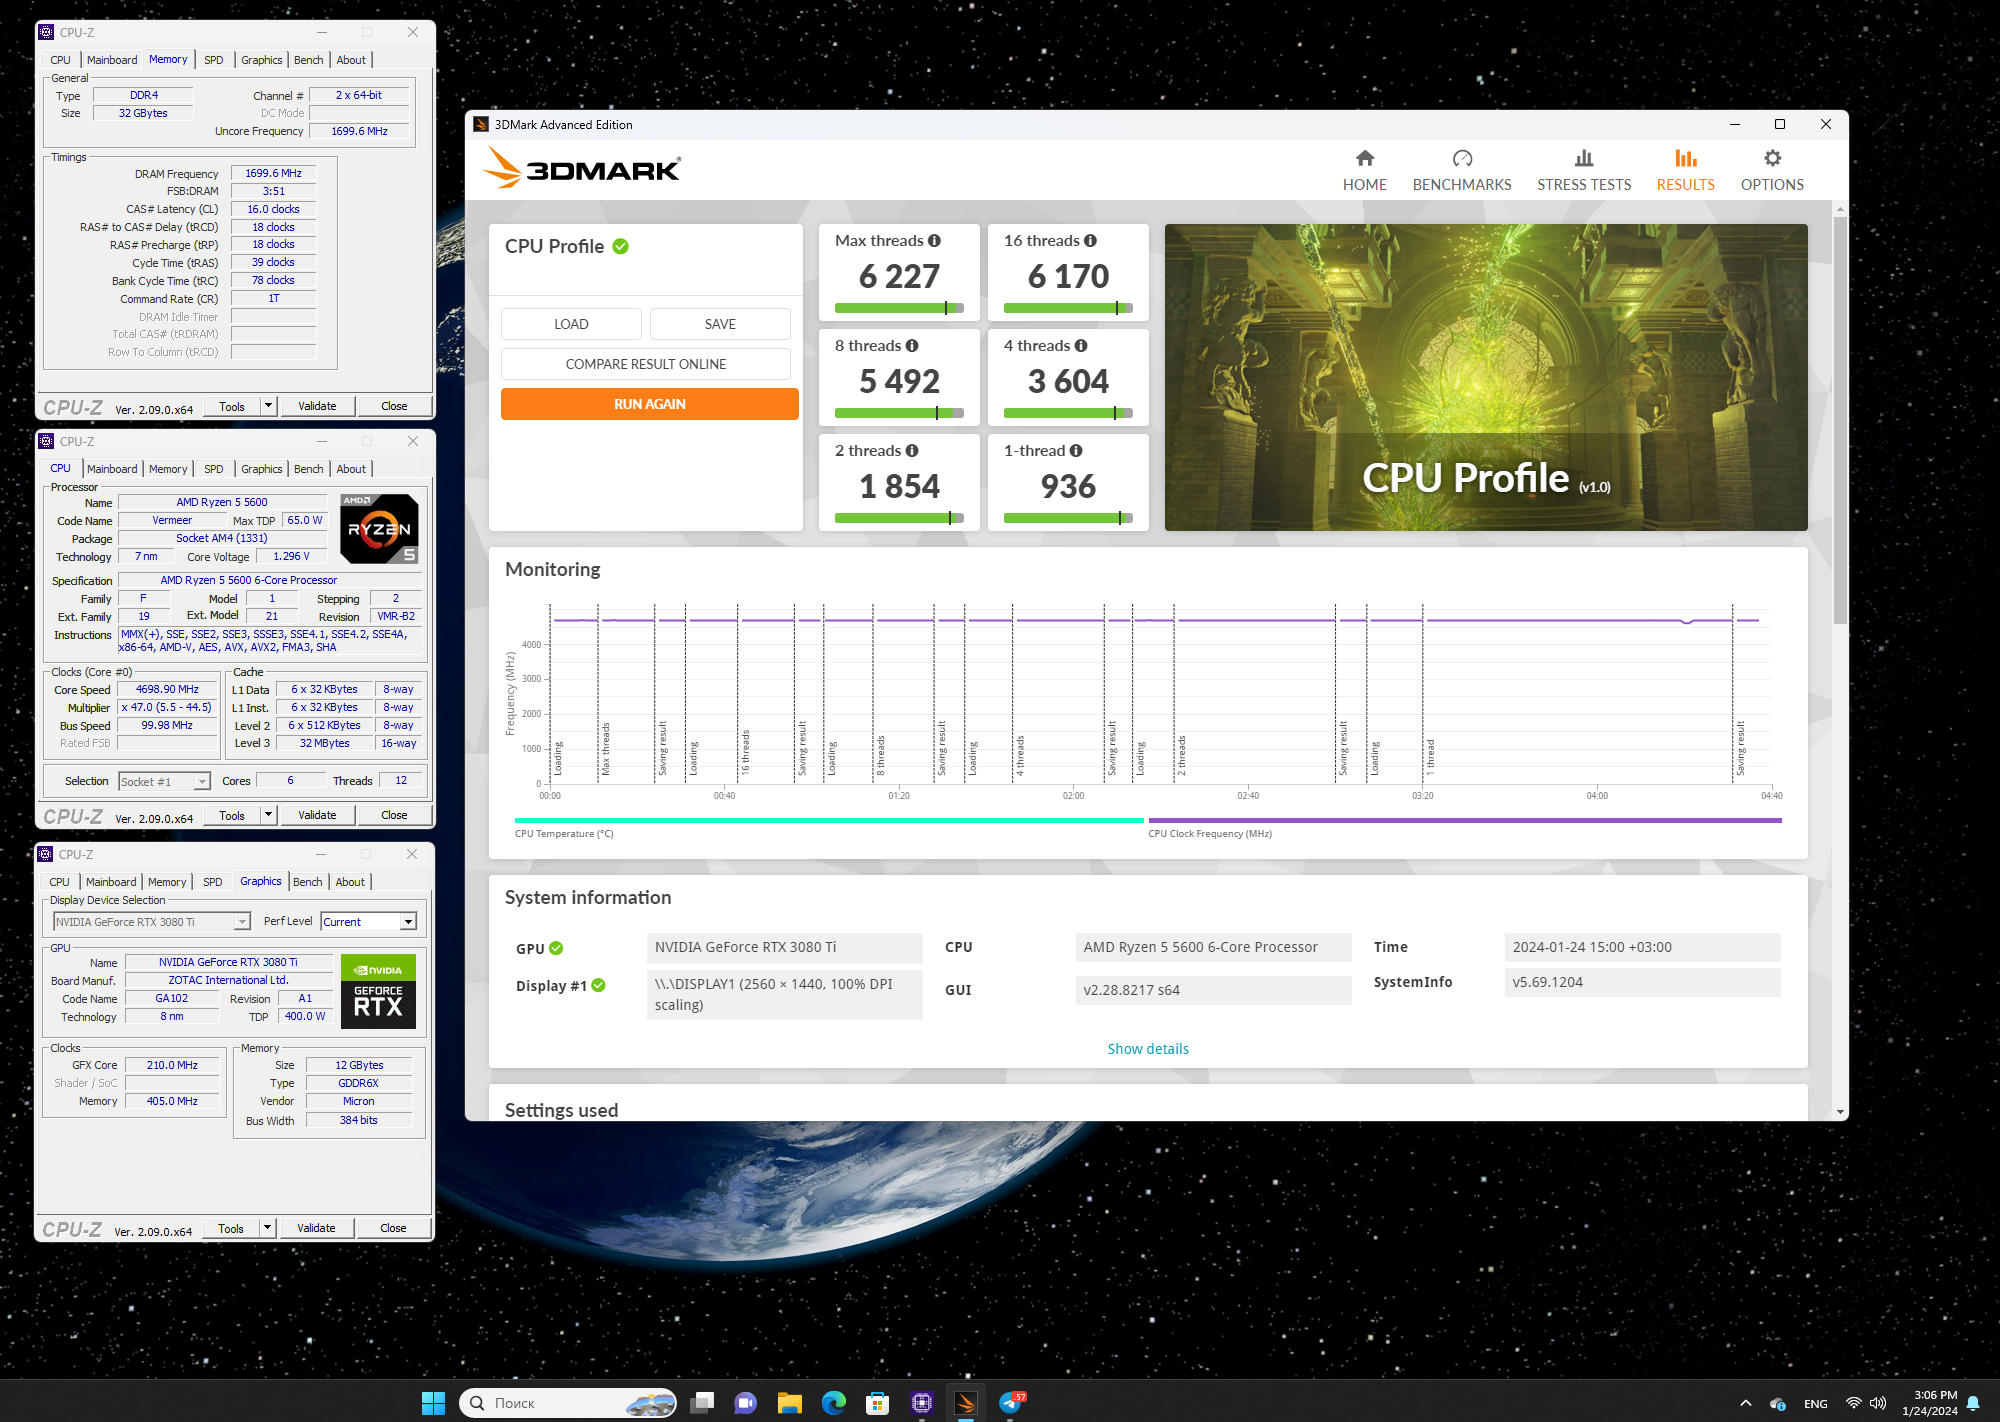Click the Max threads info icon

pyautogui.click(x=934, y=241)
